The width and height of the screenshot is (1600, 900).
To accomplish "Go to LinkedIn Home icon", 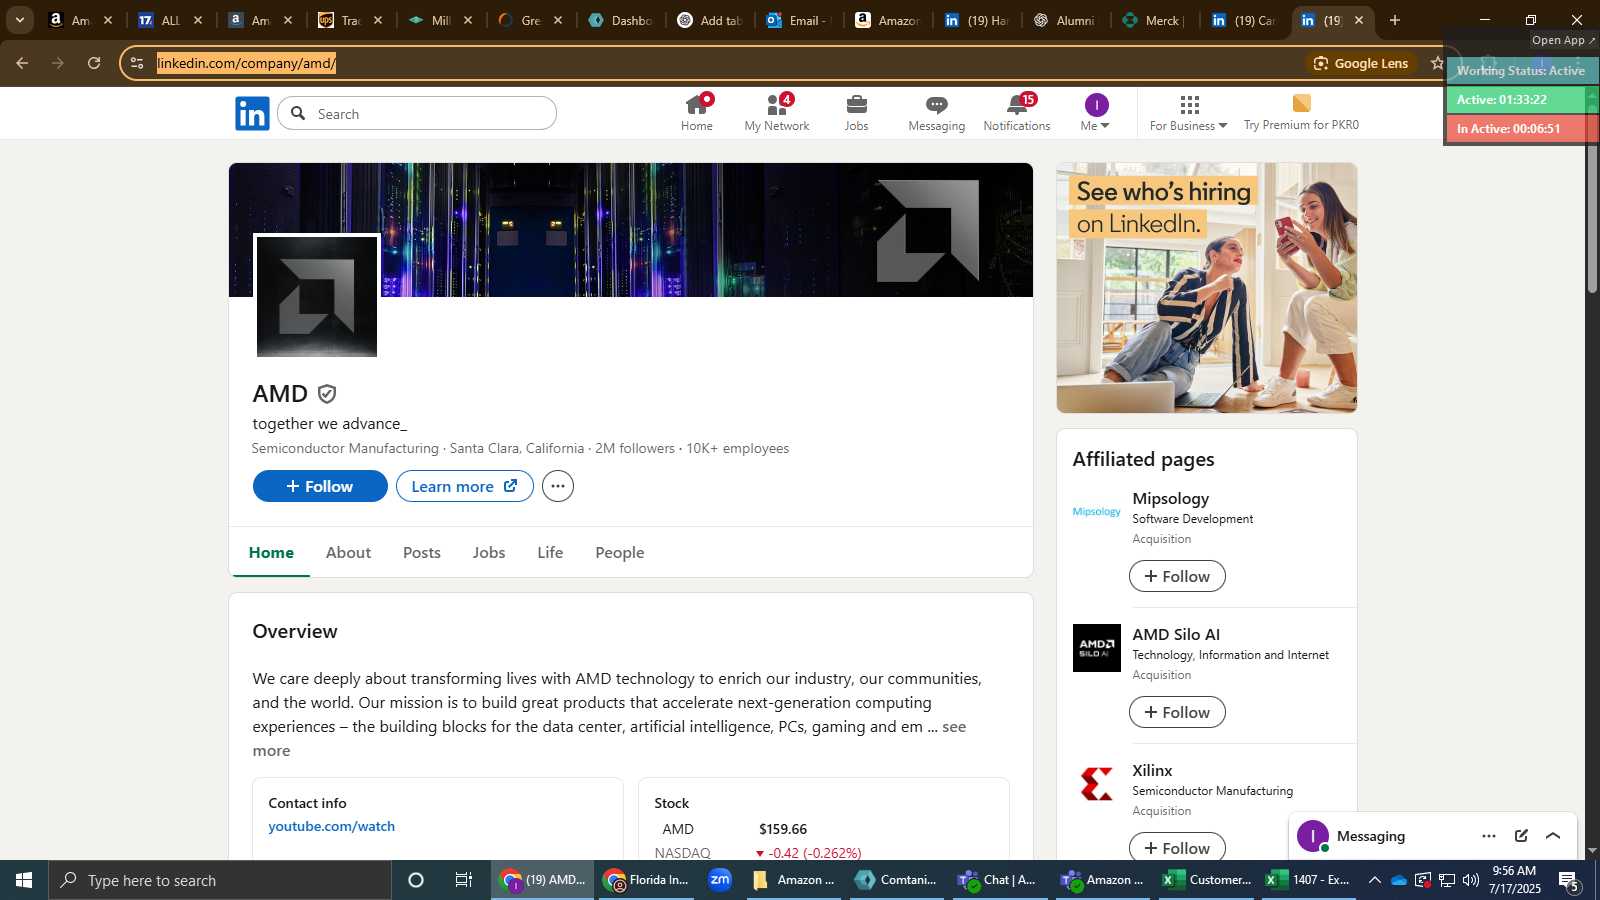I will (x=697, y=113).
